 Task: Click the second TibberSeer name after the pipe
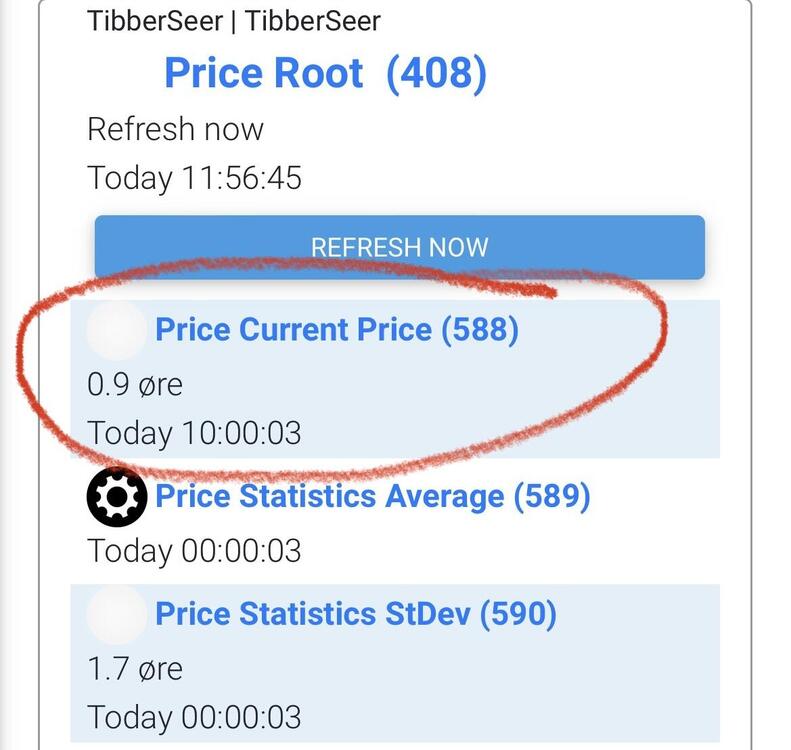click(313, 20)
